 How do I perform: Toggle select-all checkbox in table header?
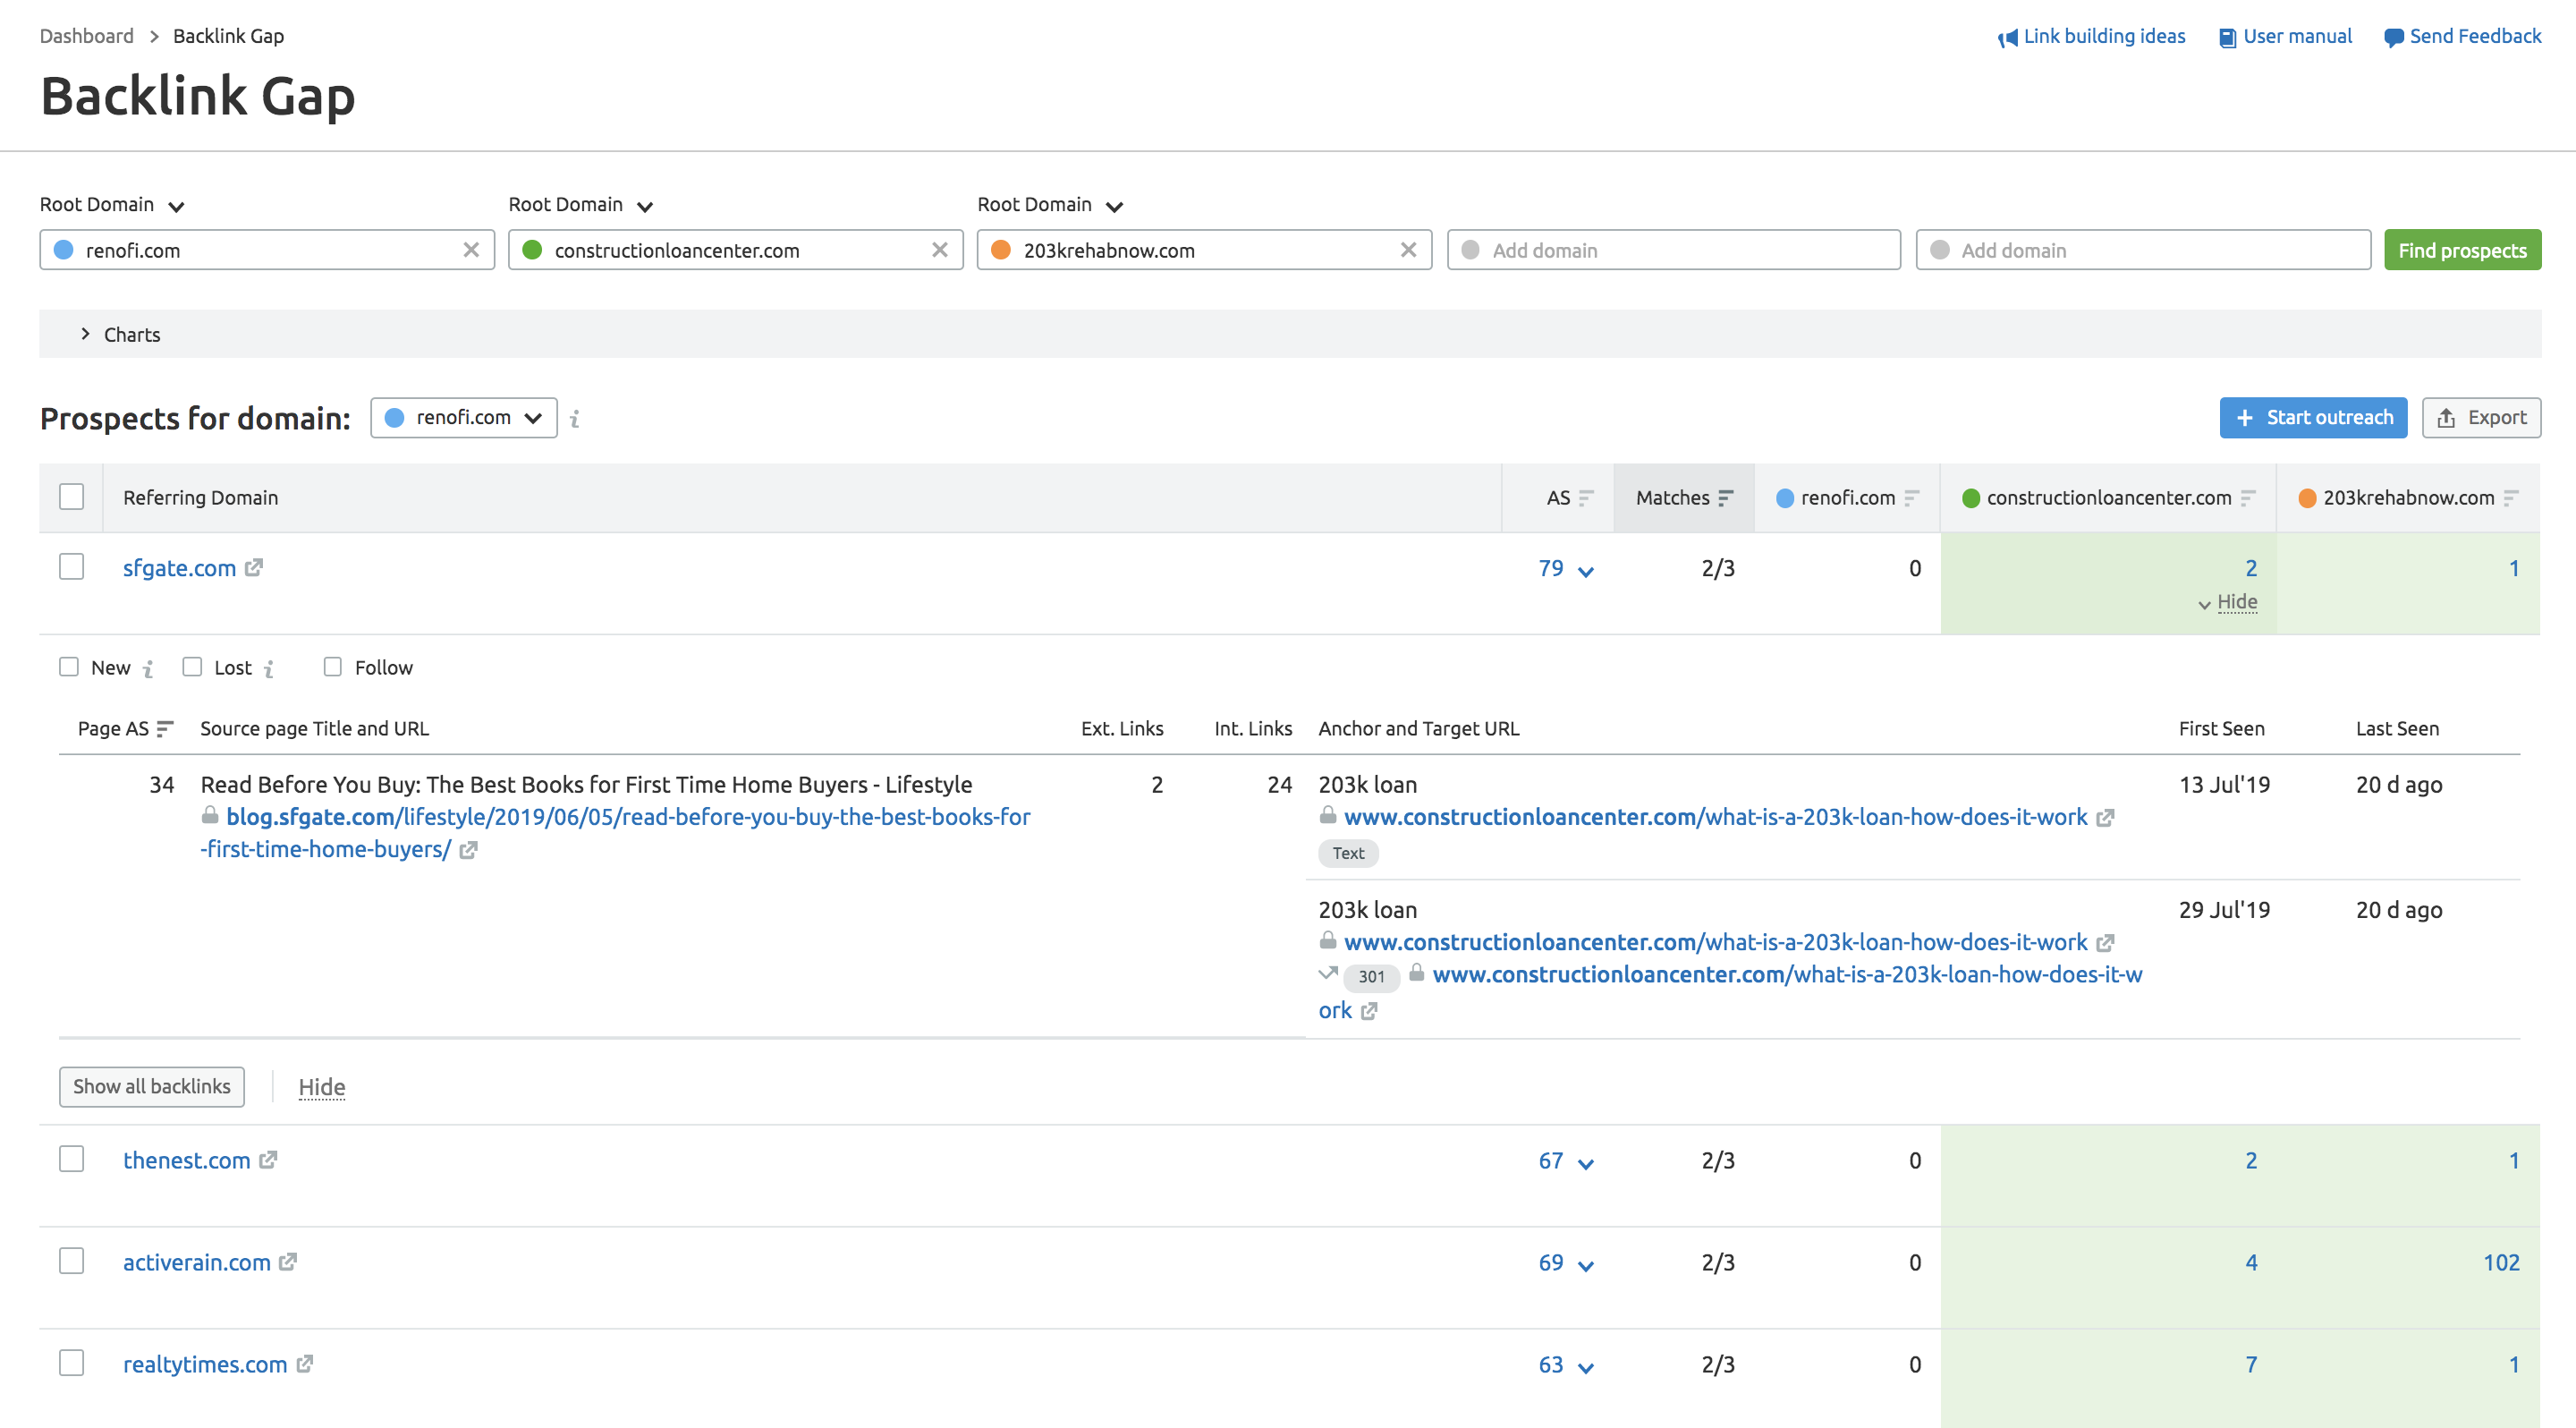(x=71, y=497)
